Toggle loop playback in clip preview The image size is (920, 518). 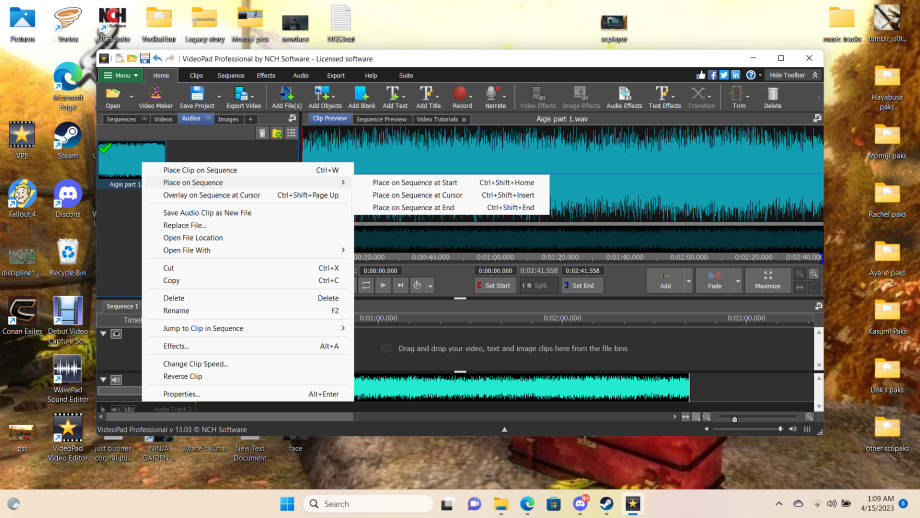click(x=366, y=285)
